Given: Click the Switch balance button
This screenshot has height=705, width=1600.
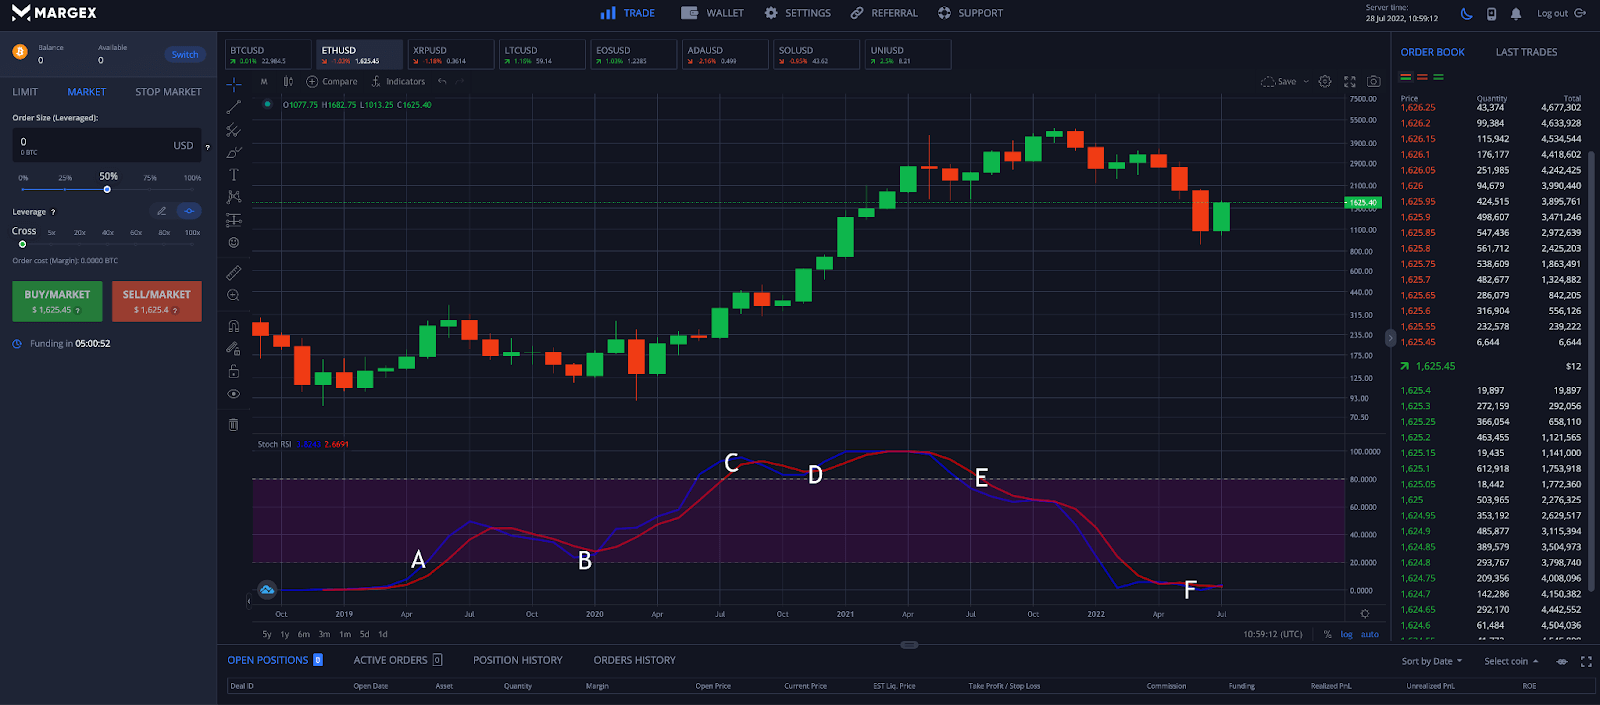Looking at the screenshot, I should coord(185,55).
